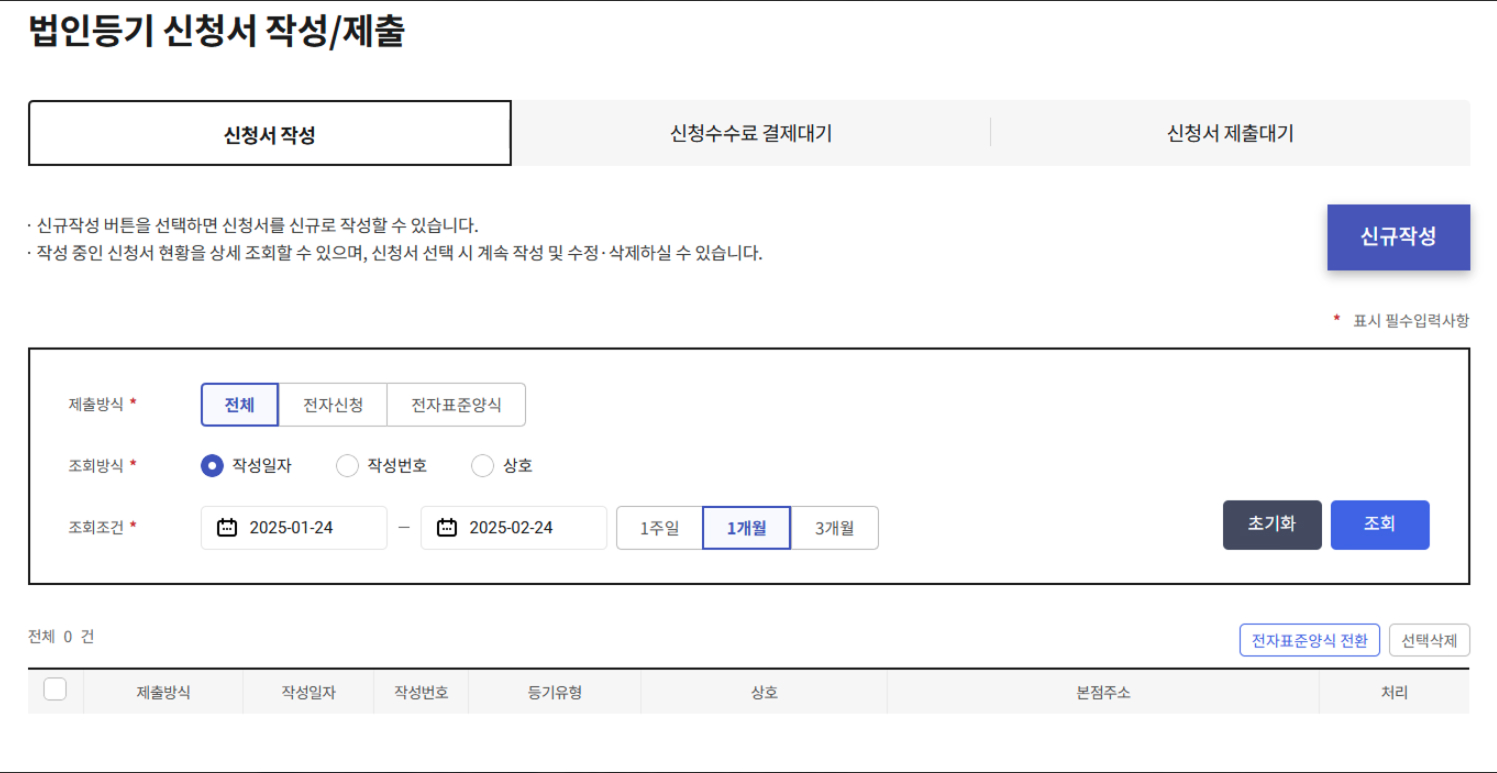Select 전자표준양식 submission method filter
The width and height of the screenshot is (1497, 773).
457,404
